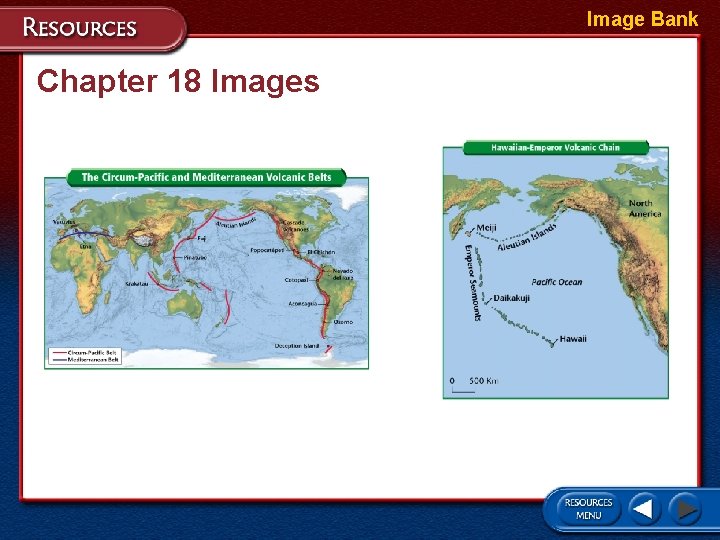This screenshot has width=720, height=540.
Task: Click the Image Bank heading
Action: (x=642, y=19)
